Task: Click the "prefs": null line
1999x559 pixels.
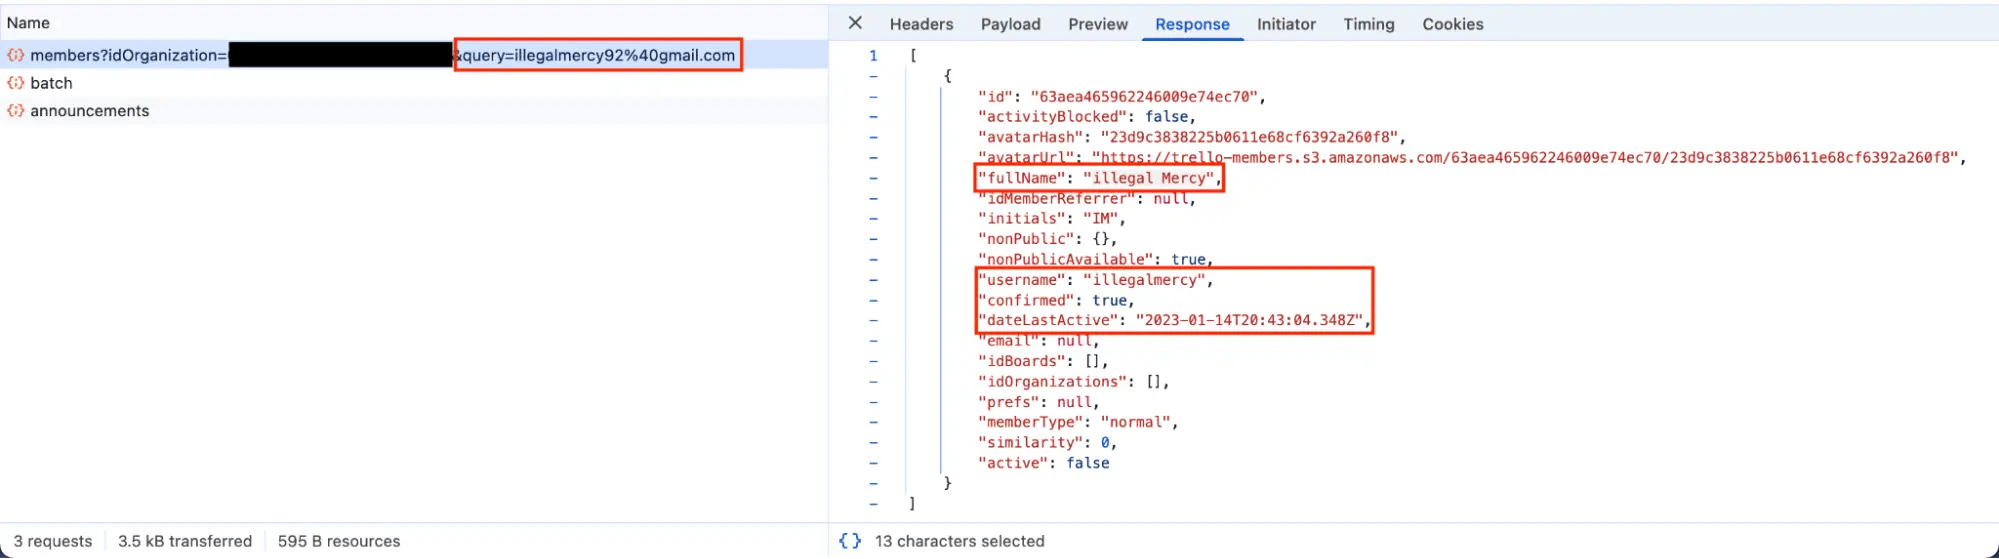Action: point(1038,402)
